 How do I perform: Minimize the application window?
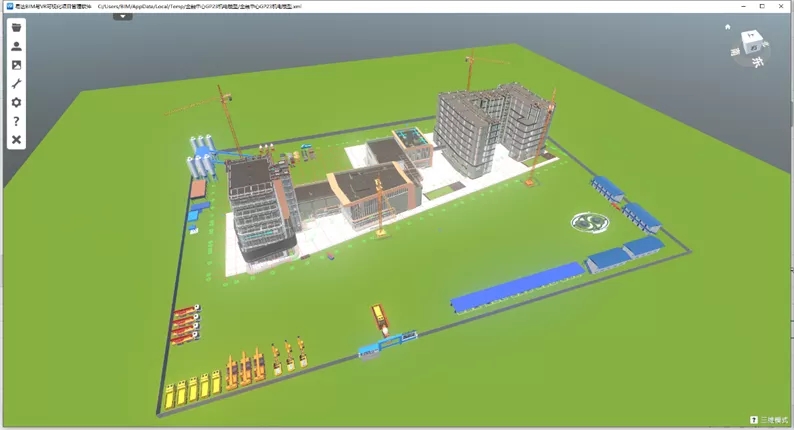point(743,6)
